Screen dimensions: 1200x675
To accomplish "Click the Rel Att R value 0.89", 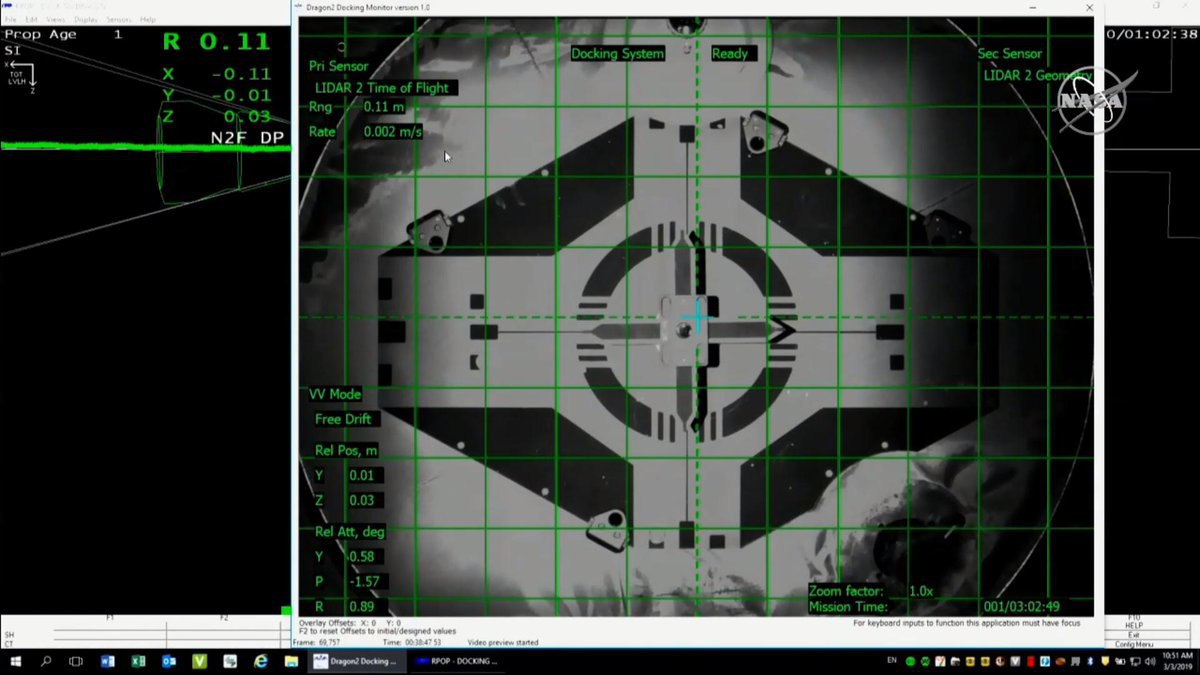I will [x=364, y=607].
